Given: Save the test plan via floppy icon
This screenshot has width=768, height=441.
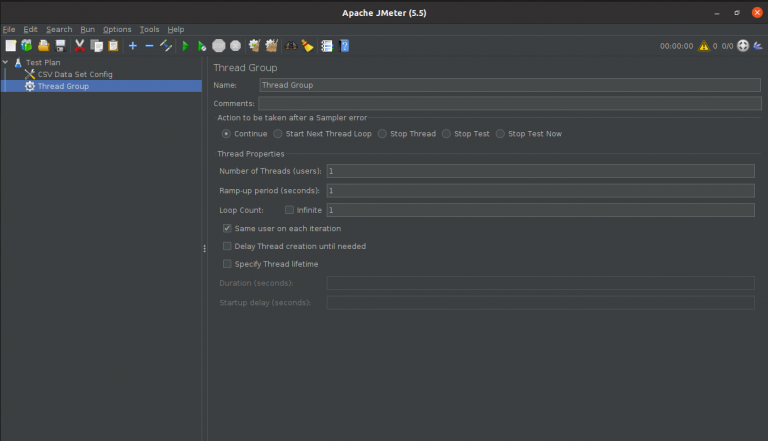Looking at the screenshot, I should point(60,46).
